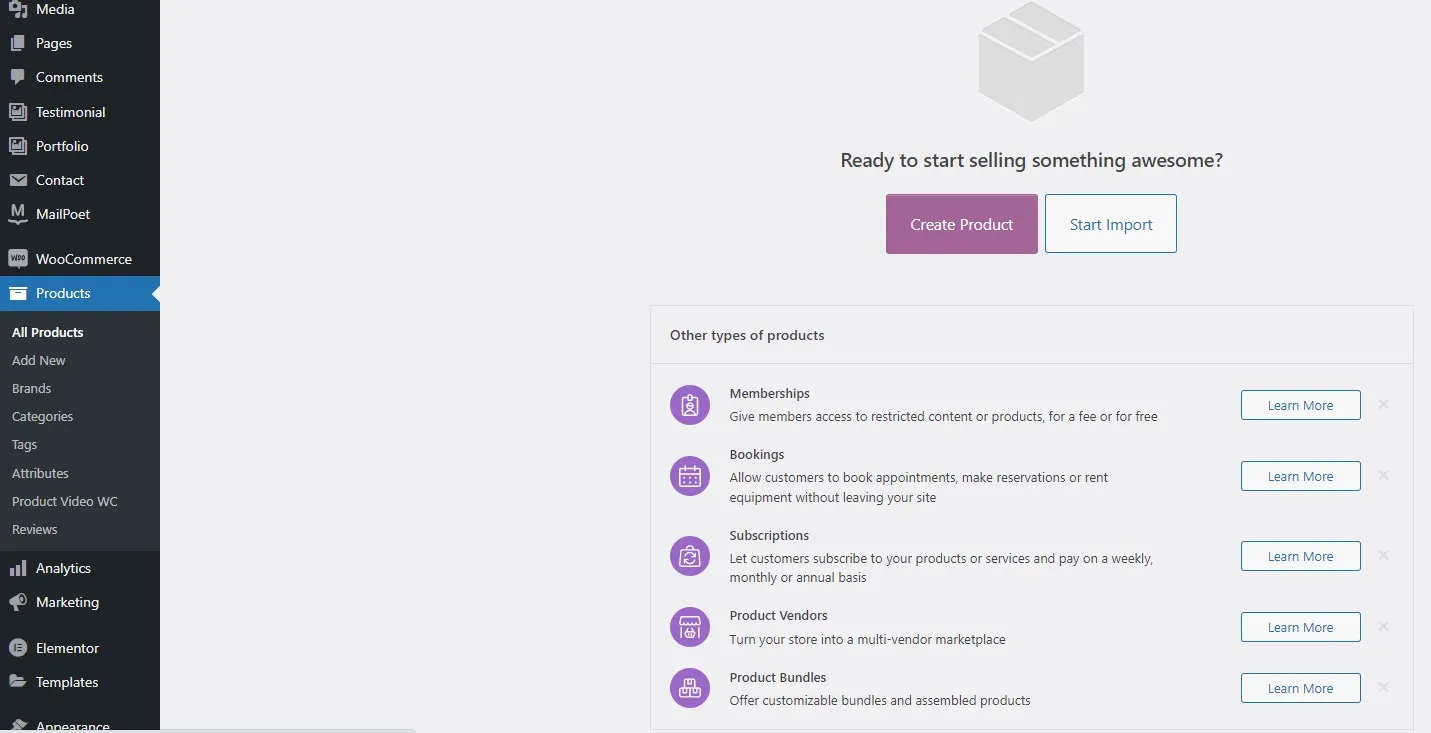Open the Appearance menu item
This screenshot has height=733, width=1431.
coord(80,724)
